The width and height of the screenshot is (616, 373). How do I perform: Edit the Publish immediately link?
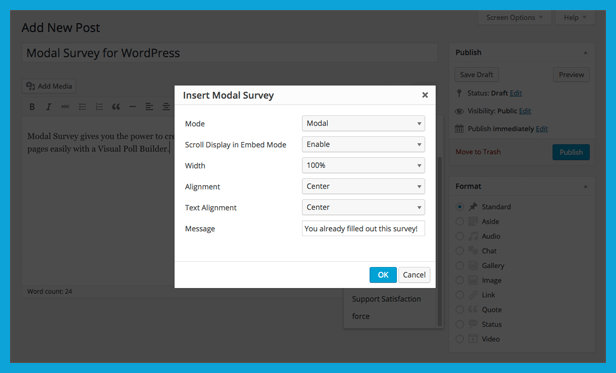coord(542,129)
